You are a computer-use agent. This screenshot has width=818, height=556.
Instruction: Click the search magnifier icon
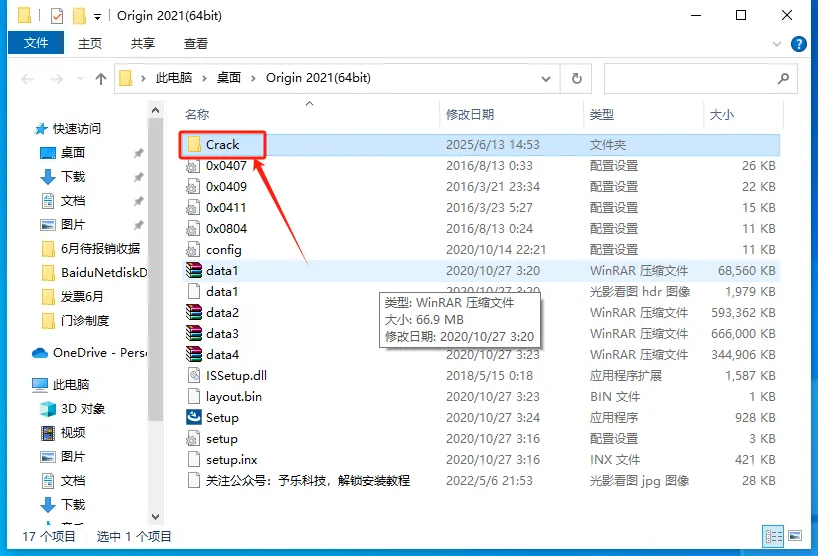coord(783,79)
